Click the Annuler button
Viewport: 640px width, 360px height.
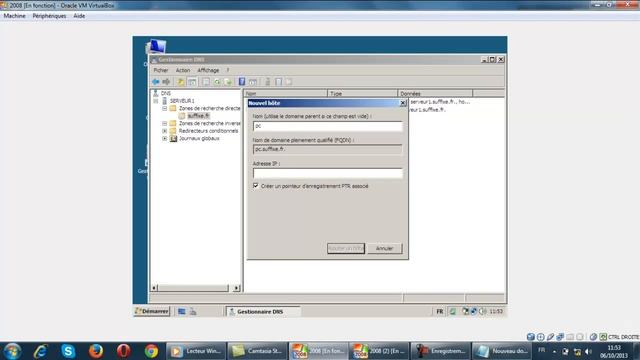pos(384,248)
